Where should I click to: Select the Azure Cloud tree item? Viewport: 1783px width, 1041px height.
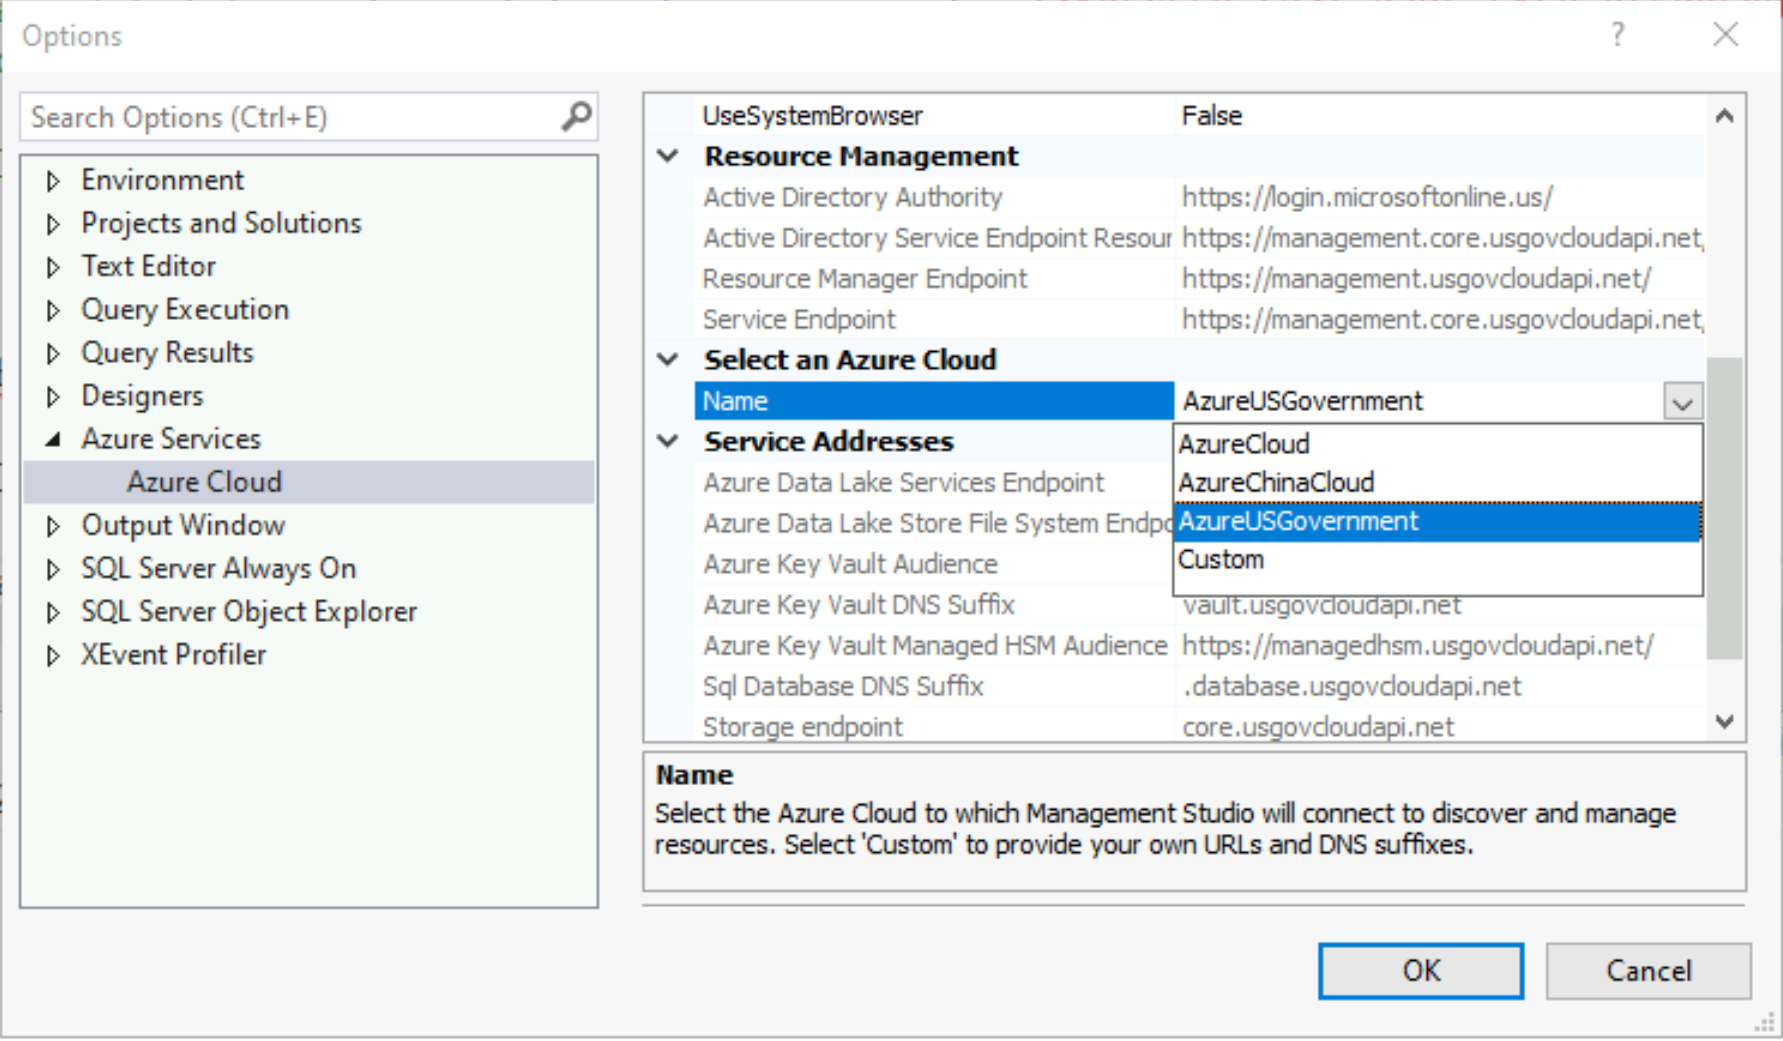203,481
